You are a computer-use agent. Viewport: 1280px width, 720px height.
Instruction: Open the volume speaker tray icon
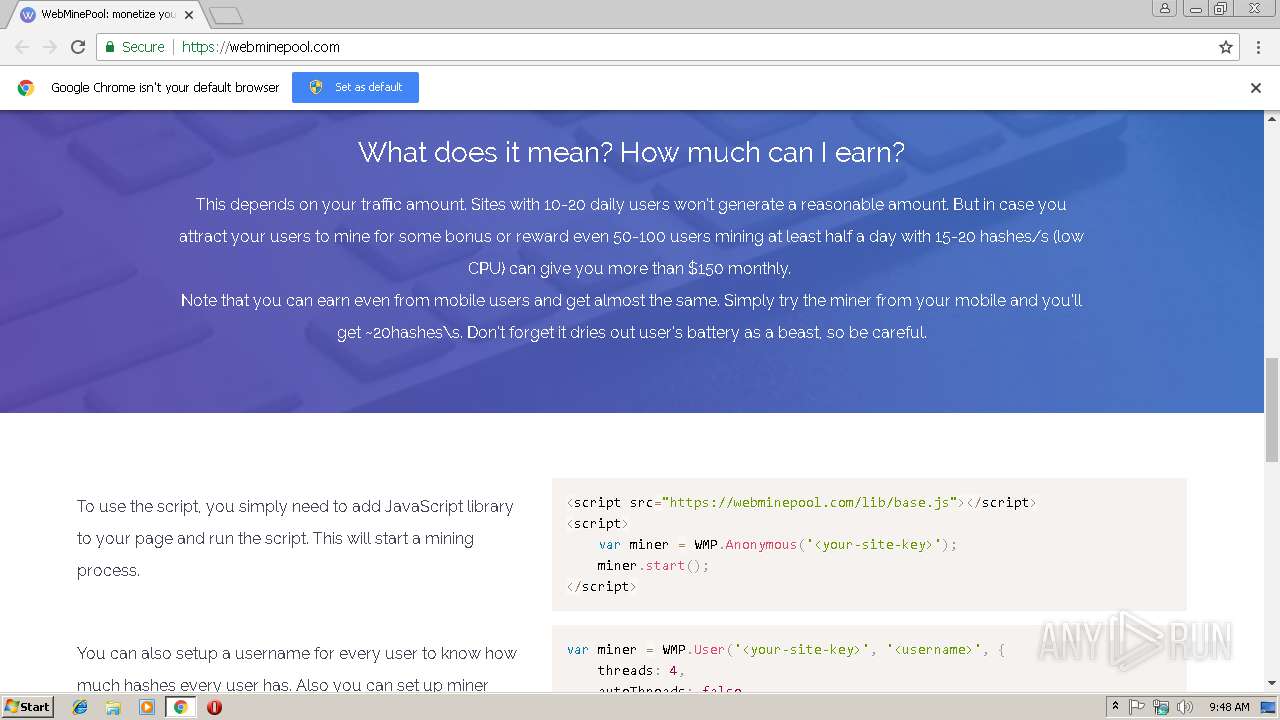point(1185,707)
